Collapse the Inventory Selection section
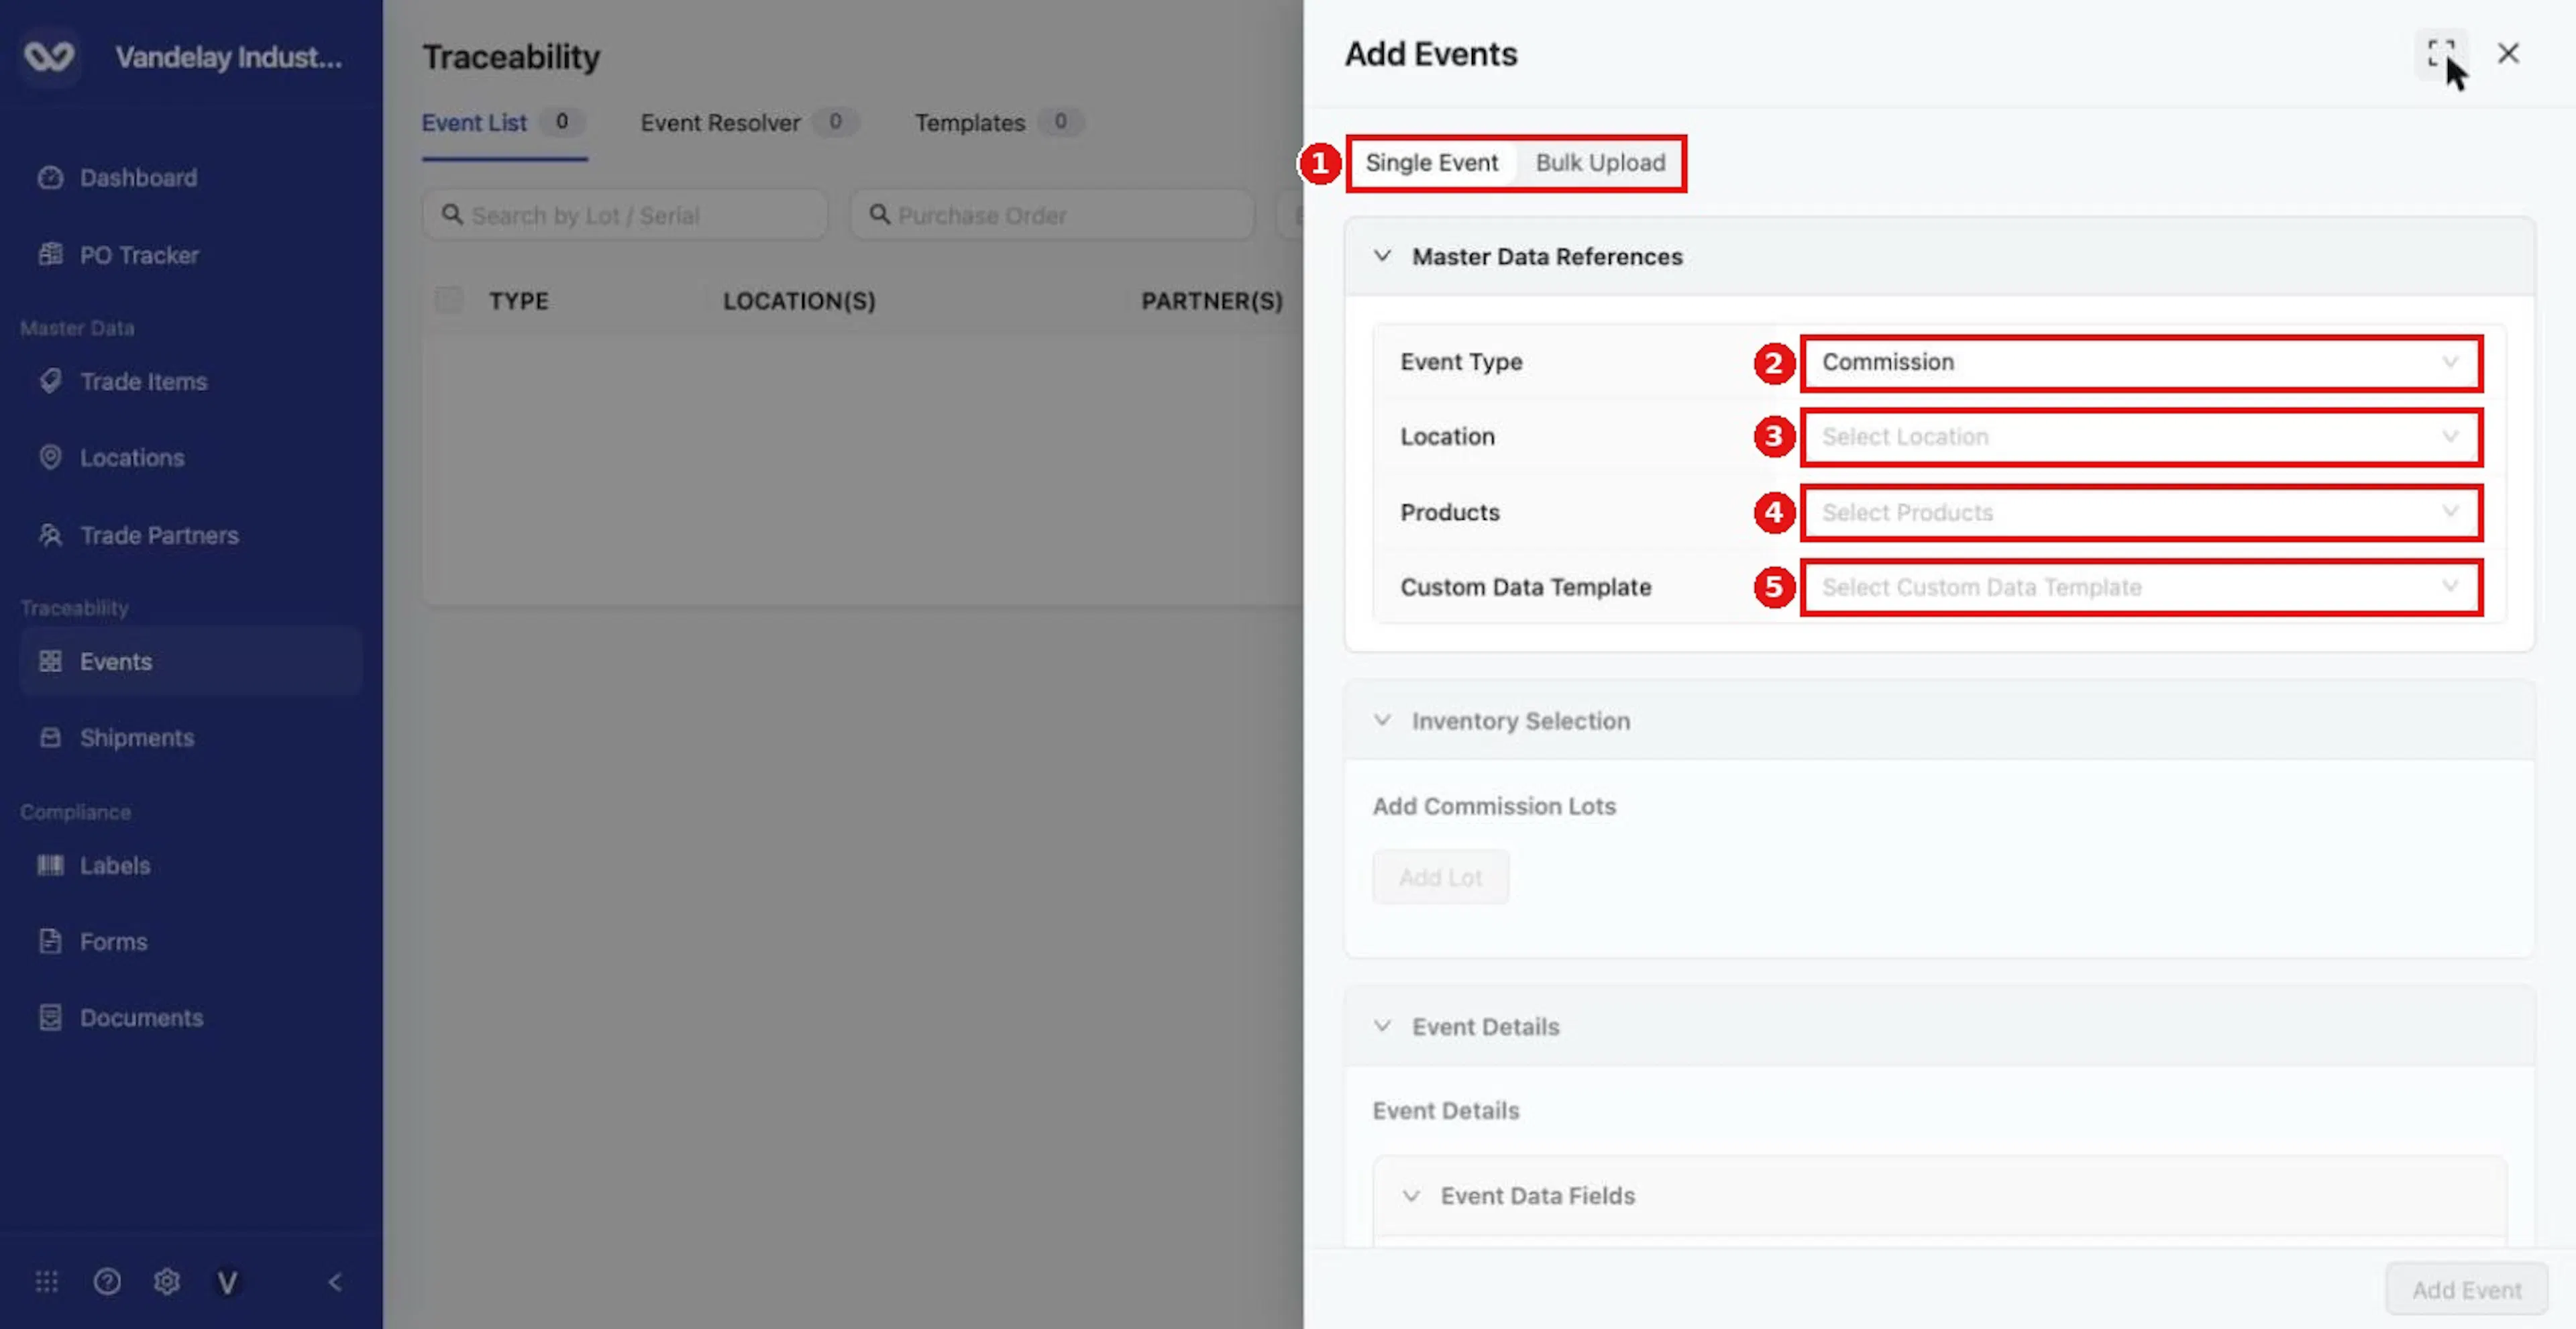2576x1329 pixels. tap(1382, 720)
